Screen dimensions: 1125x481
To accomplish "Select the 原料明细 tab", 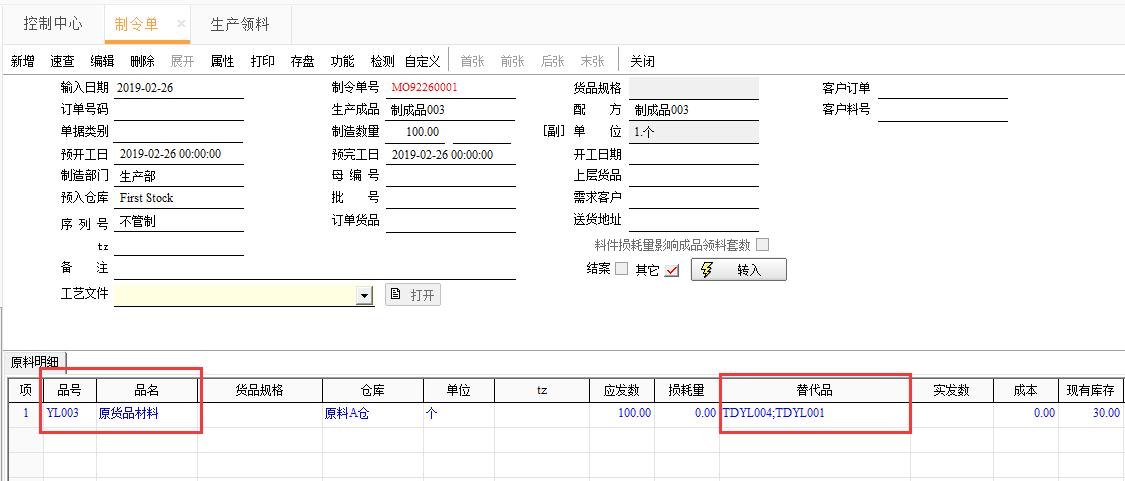I will pos(34,362).
